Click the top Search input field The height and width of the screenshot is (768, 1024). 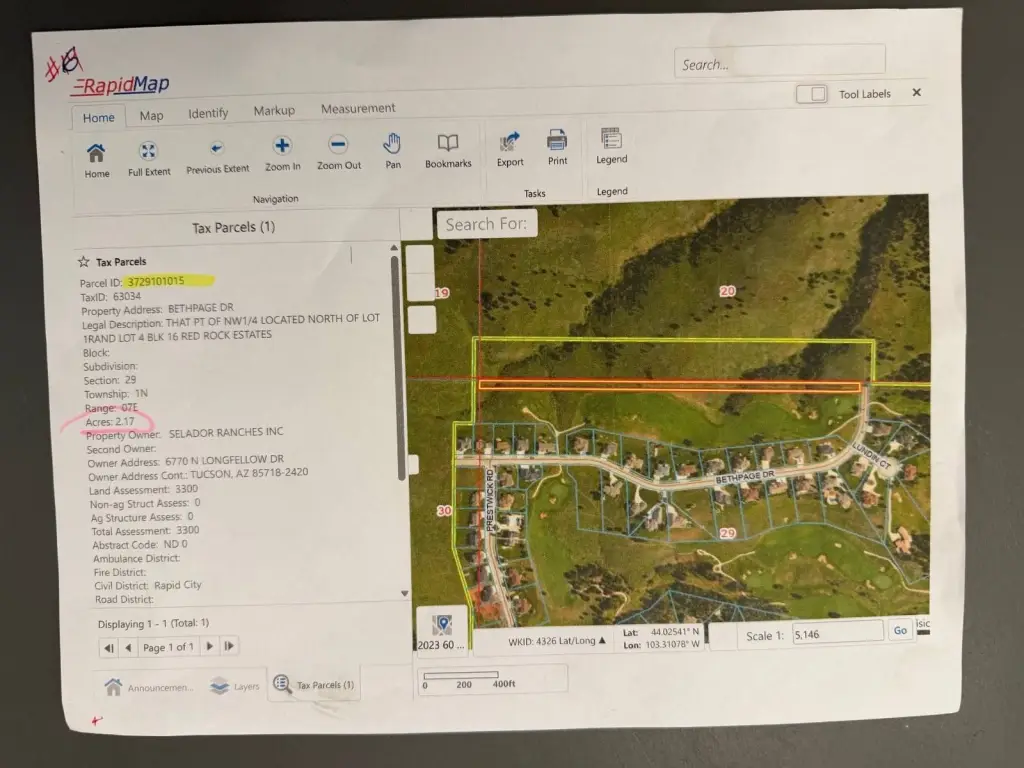(779, 64)
